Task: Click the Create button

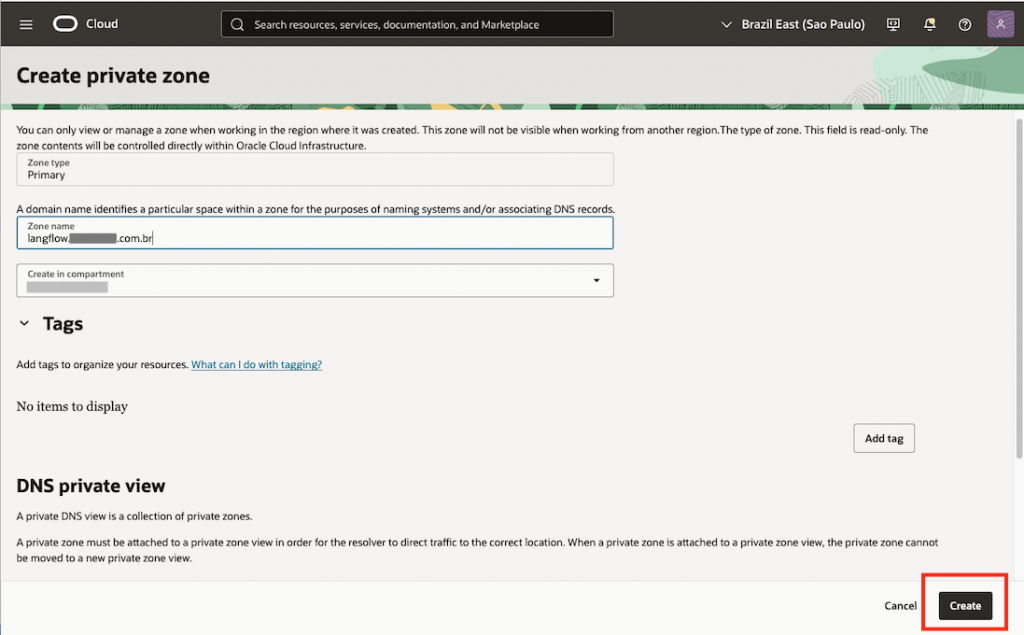Action: 965,606
